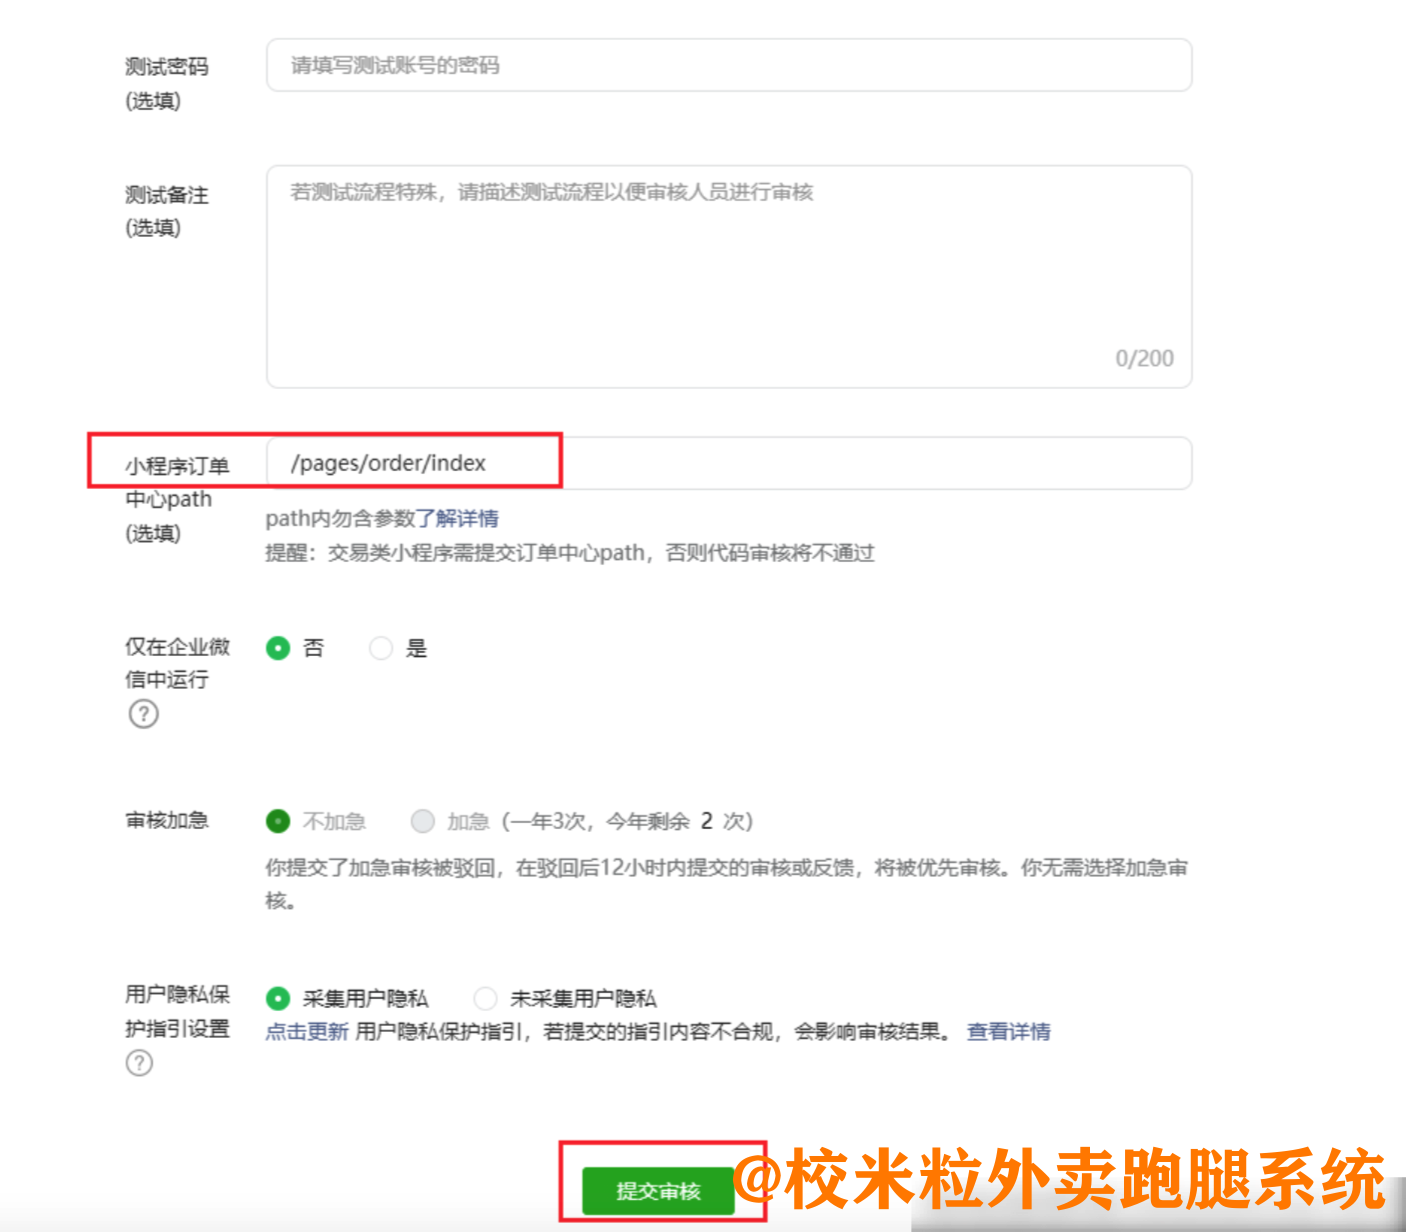
Task: Select 未采集用户隐私 option
Action: pos(485,998)
